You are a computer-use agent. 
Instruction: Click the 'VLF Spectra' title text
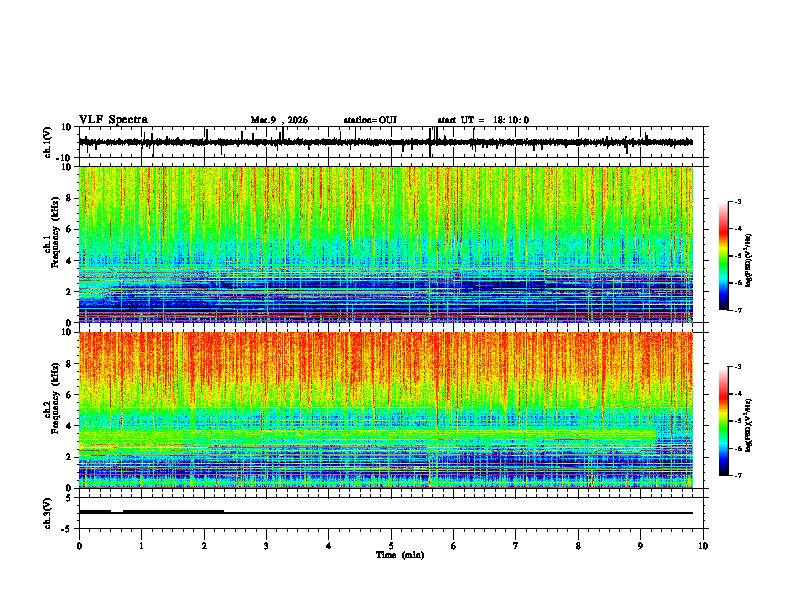pyautogui.click(x=113, y=120)
